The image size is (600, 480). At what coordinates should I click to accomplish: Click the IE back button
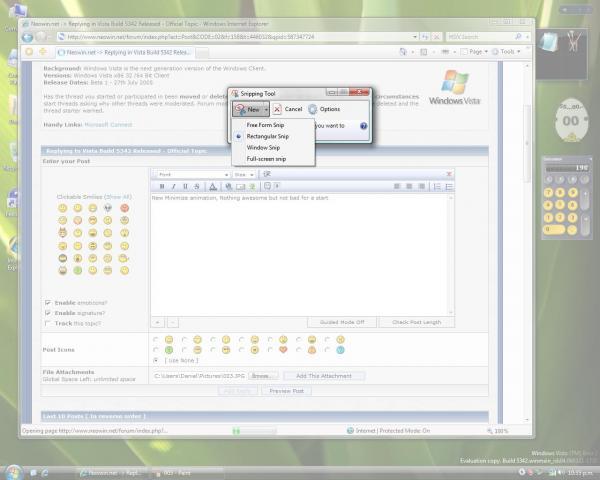27,37
